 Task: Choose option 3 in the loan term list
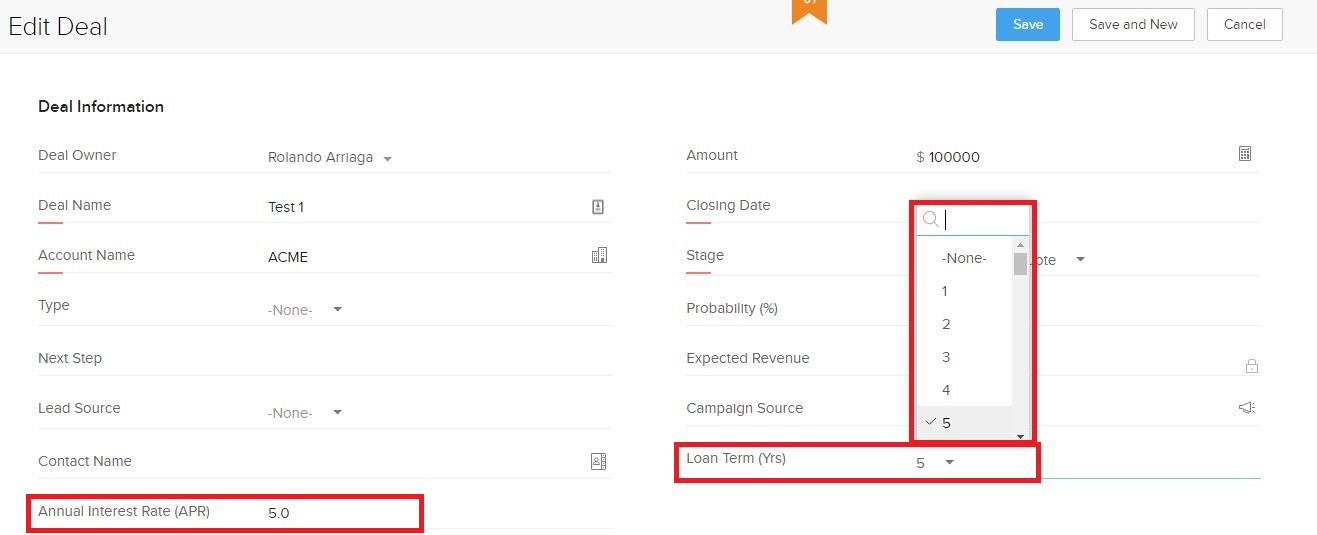[946, 357]
